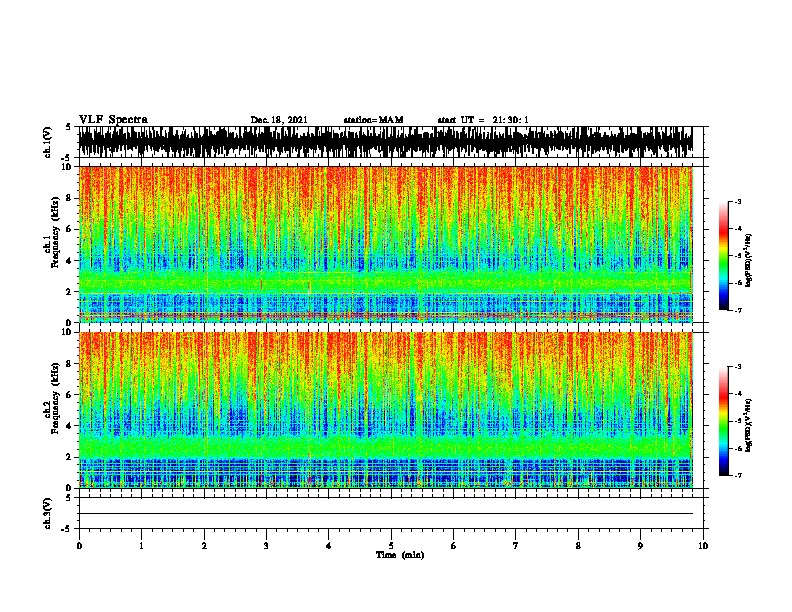Screen dimensions: 792x612
Task: Click the time axis tick label "7"
Action: (516, 546)
